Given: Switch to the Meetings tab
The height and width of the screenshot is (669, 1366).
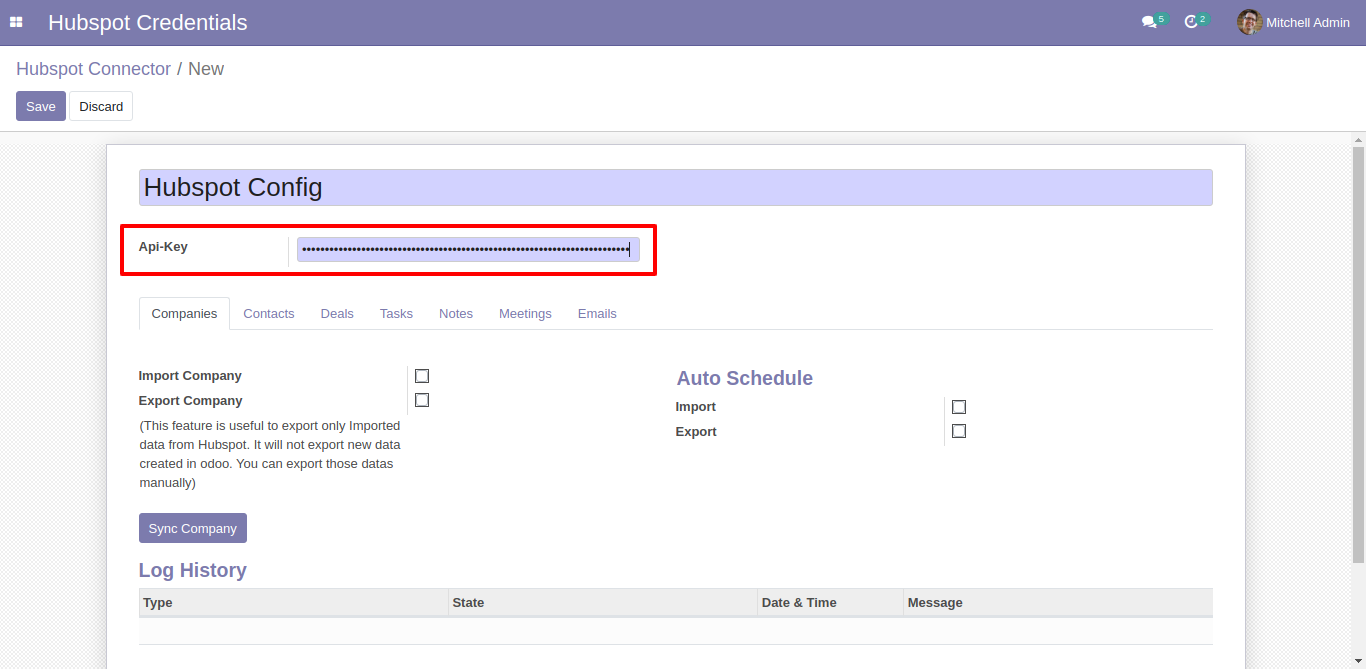Looking at the screenshot, I should tap(525, 313).
